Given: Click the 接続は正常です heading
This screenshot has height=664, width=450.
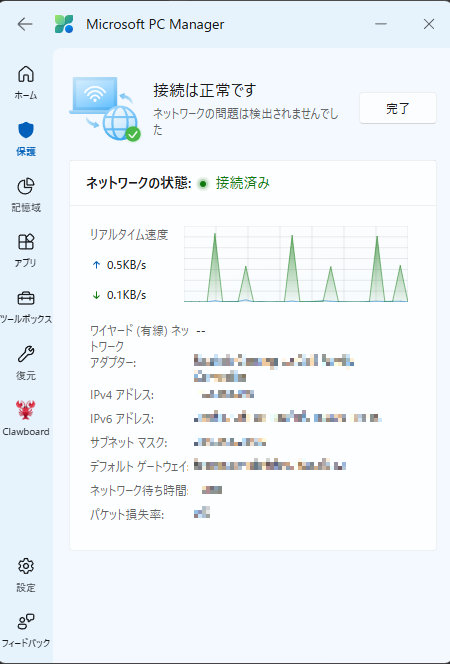Looking at the screenshot, I should pyautogui.click(x=205, y=90).
